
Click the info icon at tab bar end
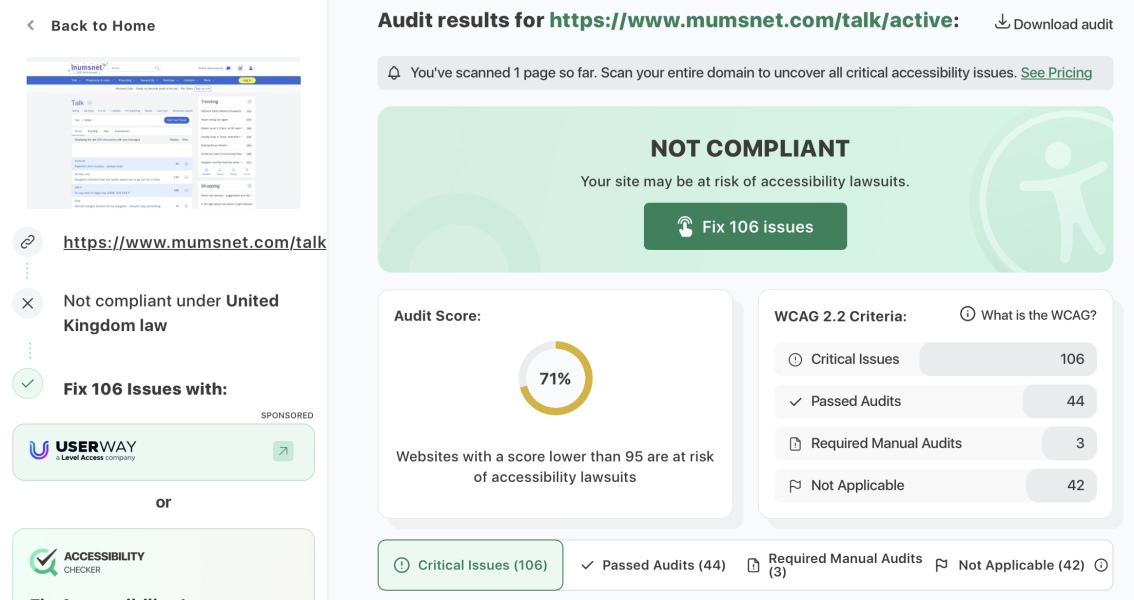point(1102,565)
